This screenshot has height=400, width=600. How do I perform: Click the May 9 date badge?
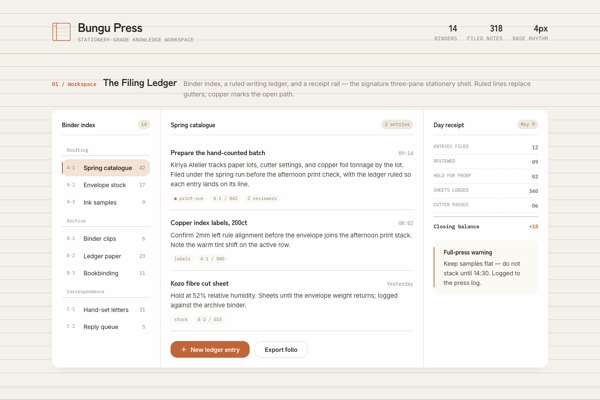(x=528, y=124)
